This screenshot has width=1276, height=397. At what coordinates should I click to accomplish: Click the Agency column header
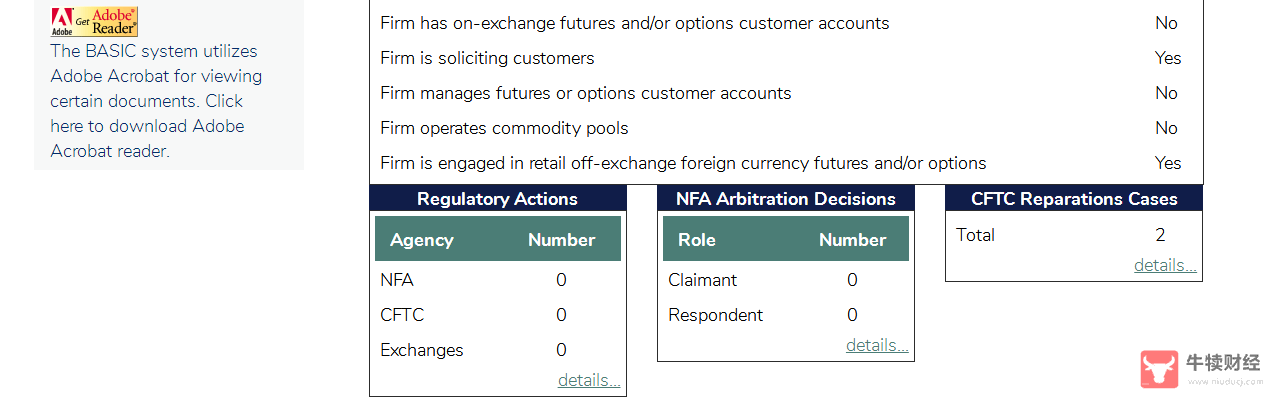click(x=421, y=240)
